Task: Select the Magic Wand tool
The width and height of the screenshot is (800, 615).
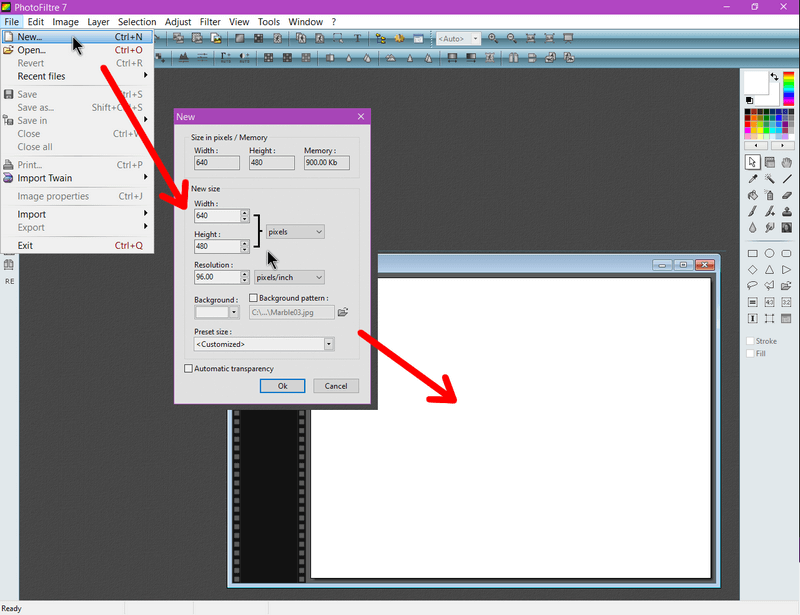Action: tap(770, 179)
